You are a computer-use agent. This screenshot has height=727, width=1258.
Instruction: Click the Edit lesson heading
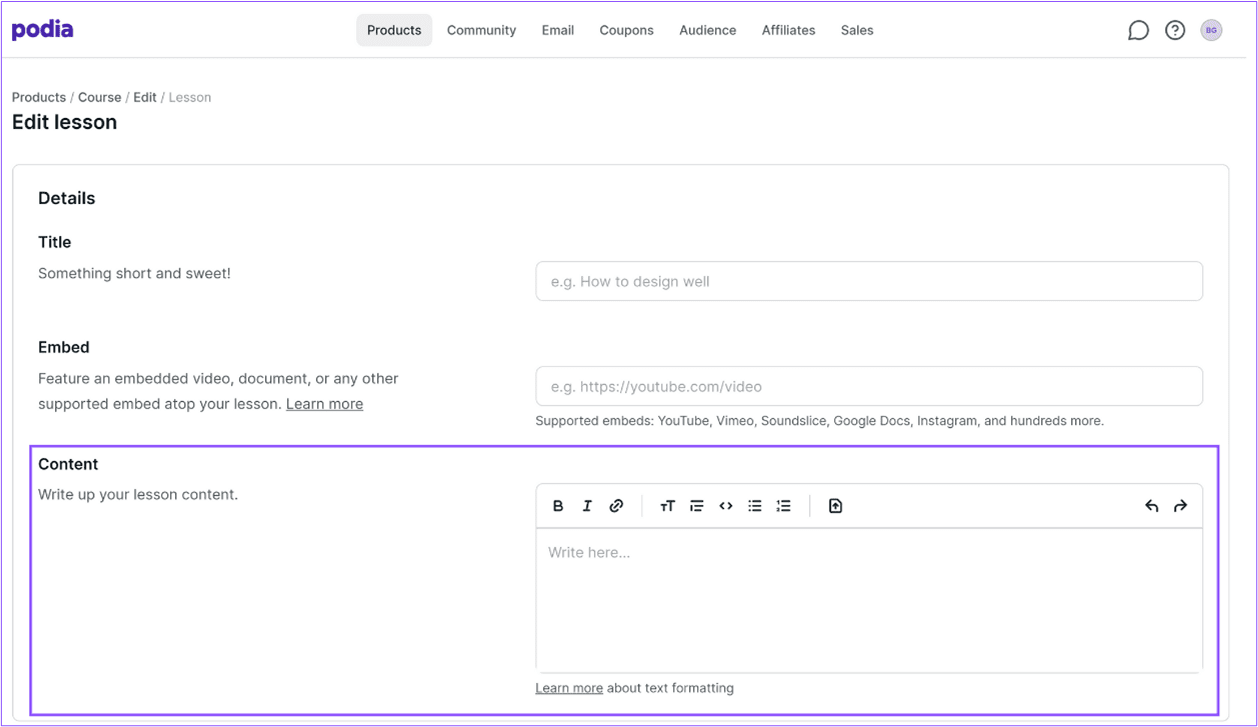click(x=64, y=122)
